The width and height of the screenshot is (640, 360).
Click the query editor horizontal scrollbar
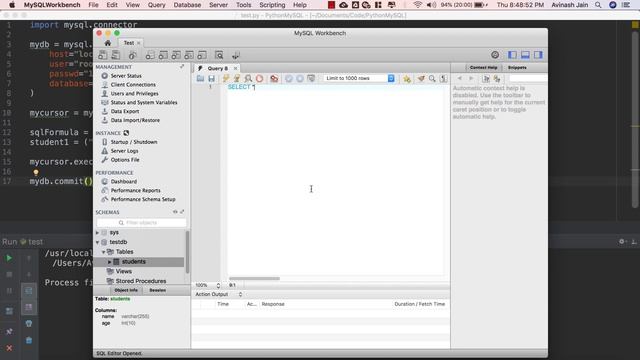[x=254, y=279]
